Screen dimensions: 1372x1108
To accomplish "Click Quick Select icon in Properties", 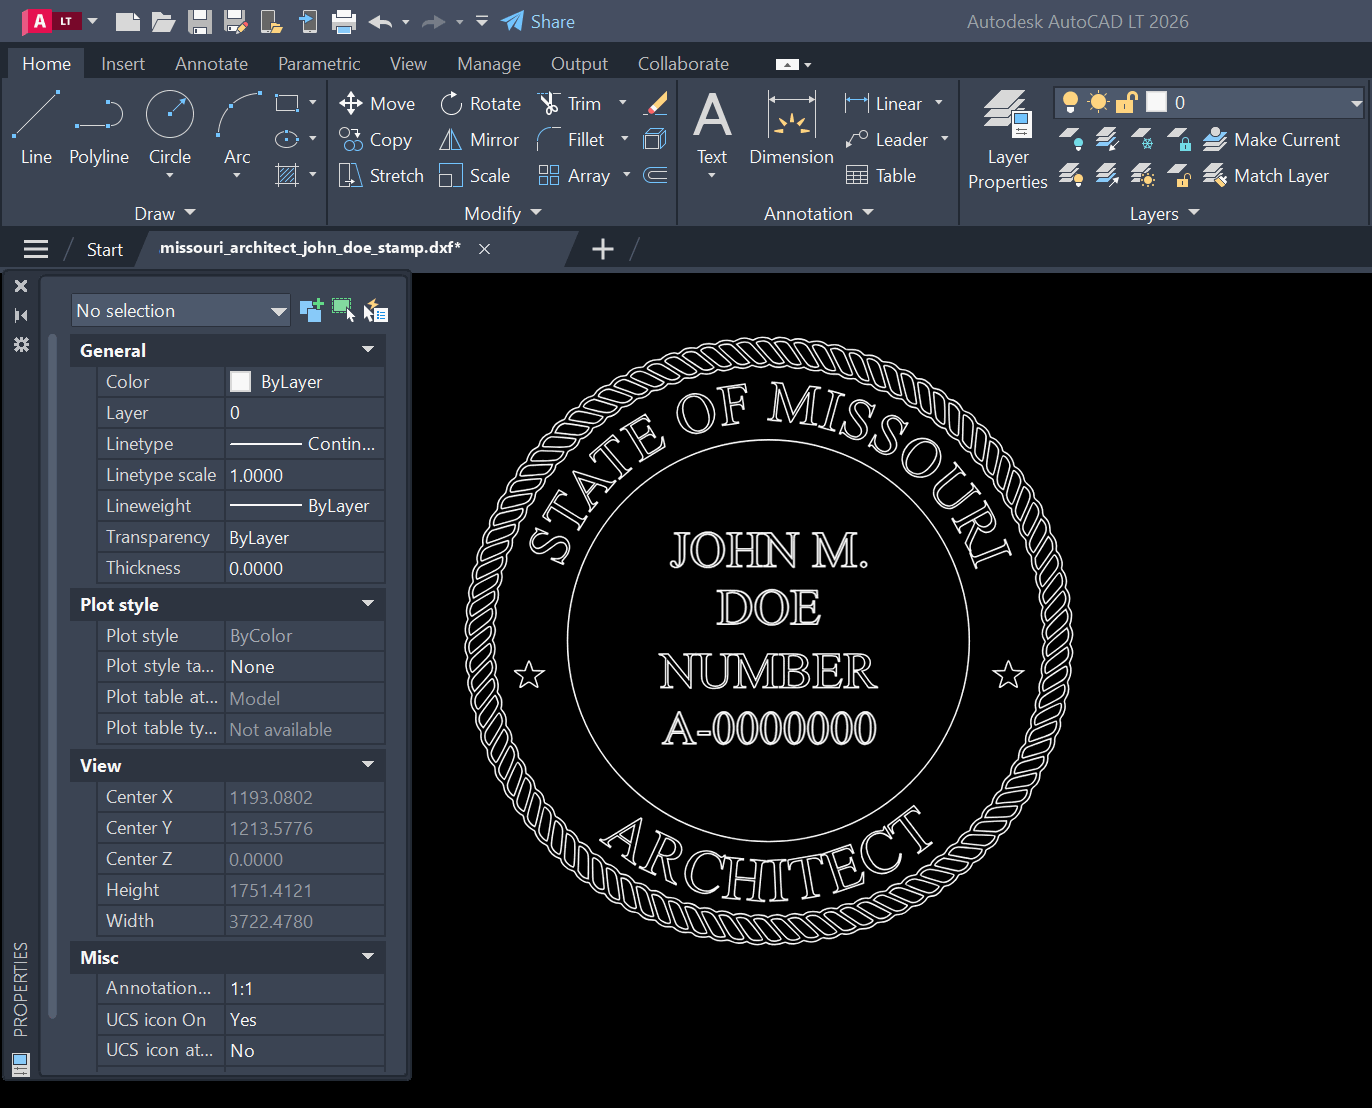I will pos(376,310).
